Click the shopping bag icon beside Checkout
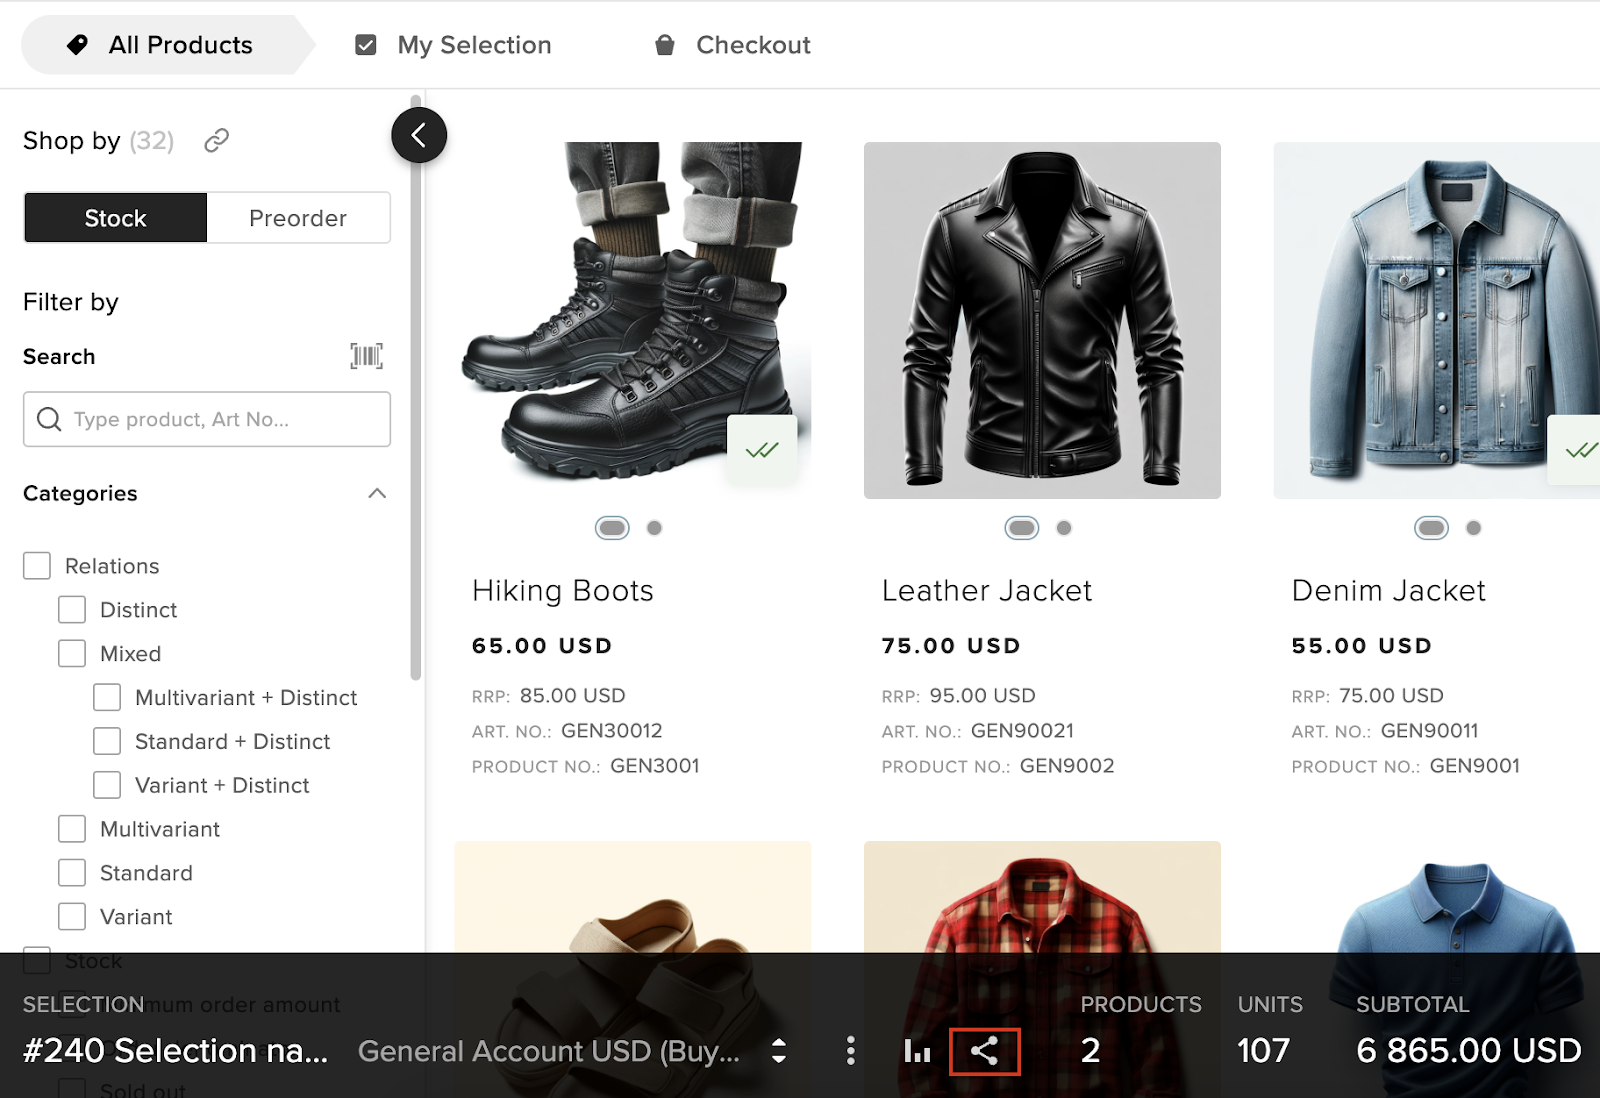Image resolution: width=1600 pixels, height=1098 pixels. tap(665, 45)
